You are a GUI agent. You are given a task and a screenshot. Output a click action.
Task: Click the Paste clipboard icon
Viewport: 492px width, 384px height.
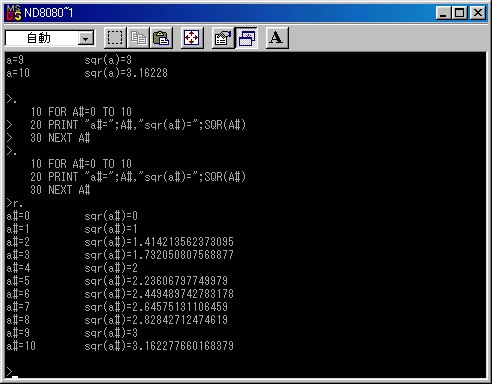coord(161,38)
